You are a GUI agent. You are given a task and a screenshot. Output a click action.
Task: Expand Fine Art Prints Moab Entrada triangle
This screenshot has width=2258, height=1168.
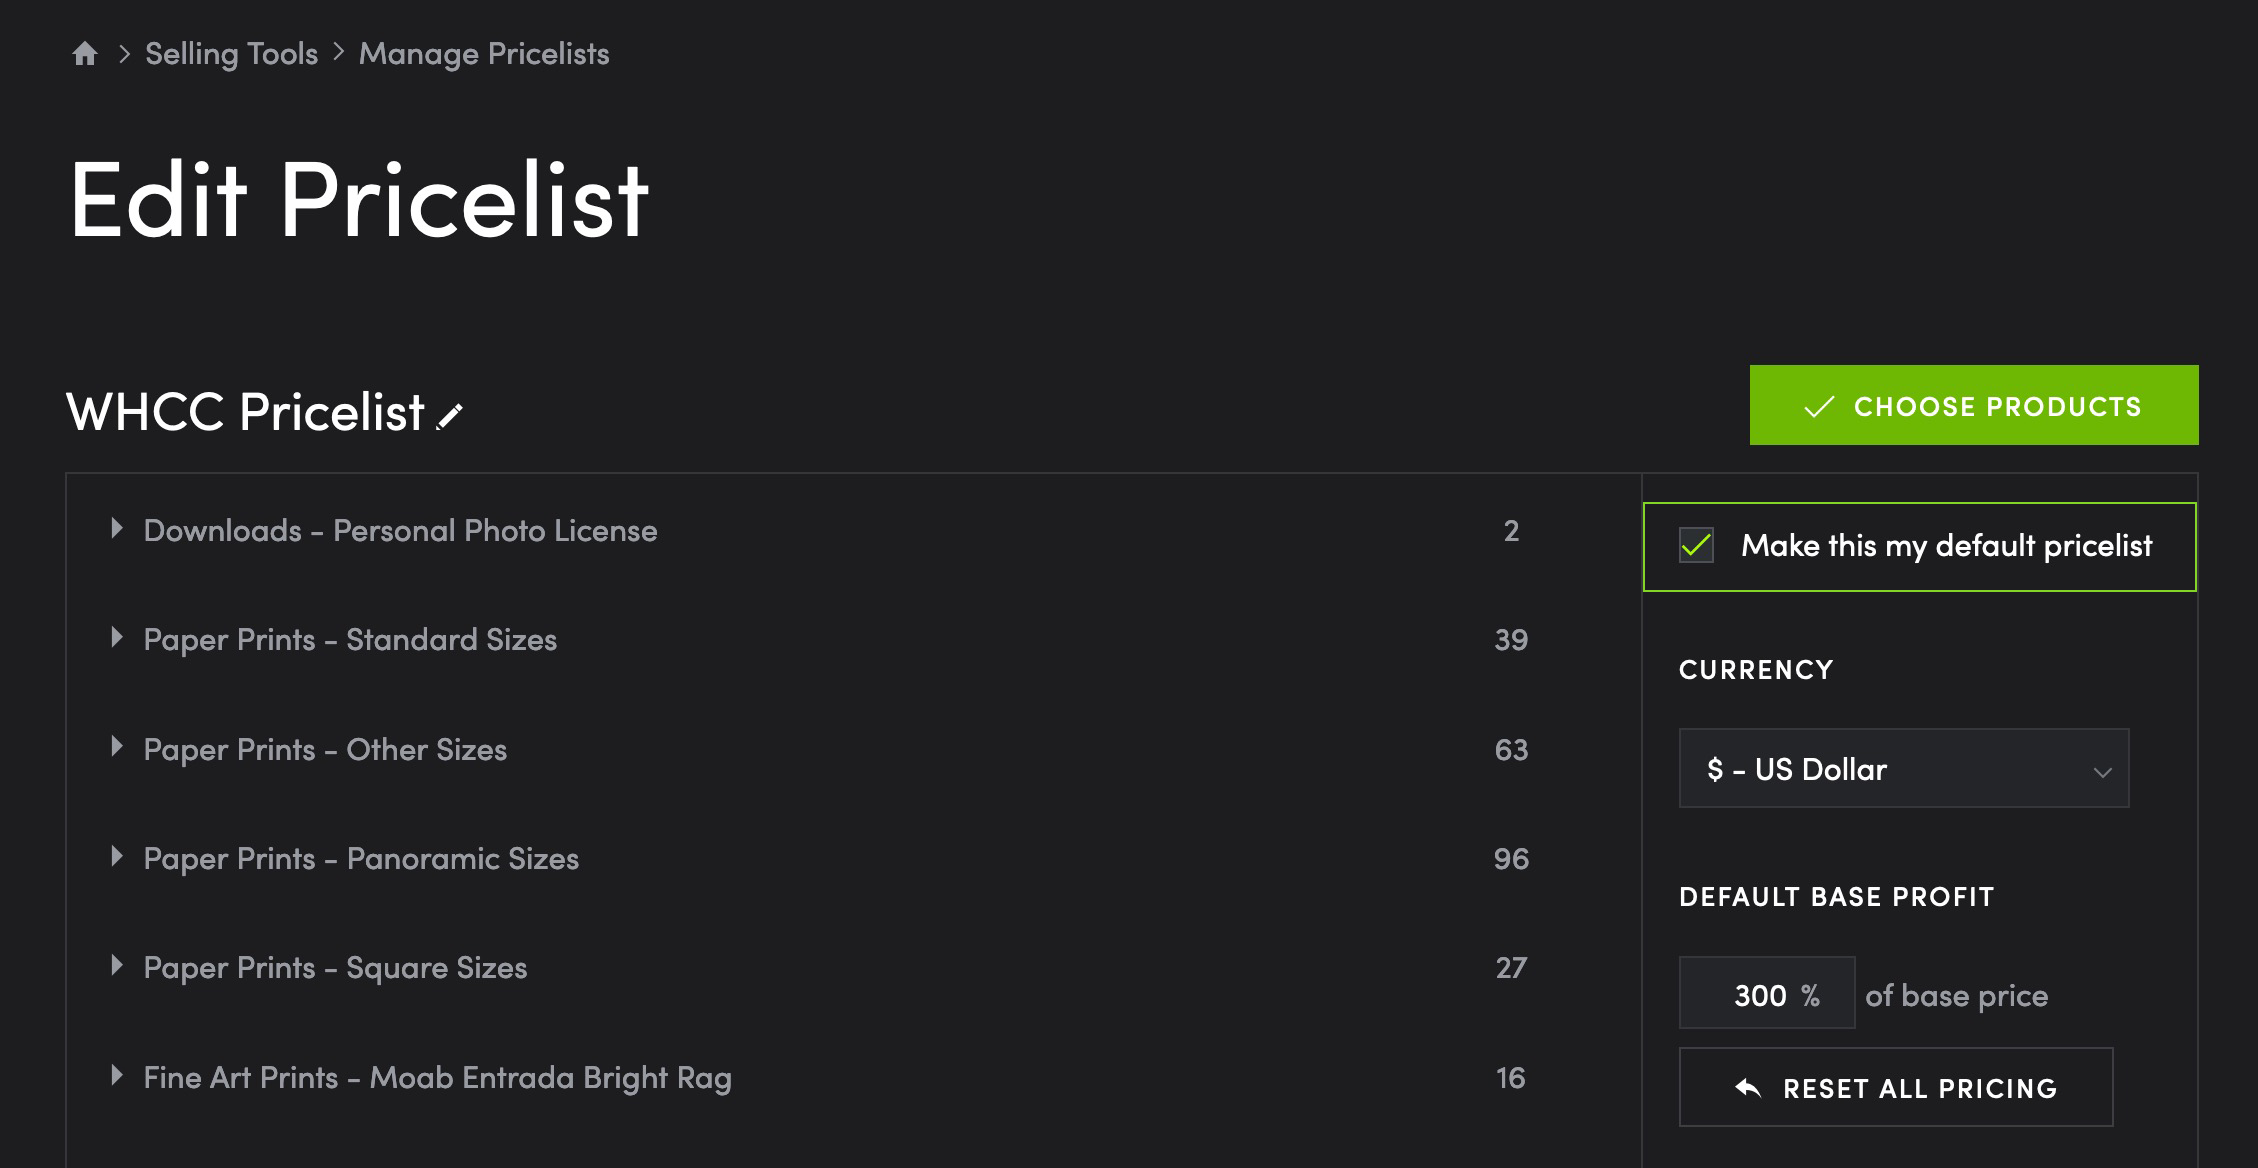click(x=117, y=1076)
